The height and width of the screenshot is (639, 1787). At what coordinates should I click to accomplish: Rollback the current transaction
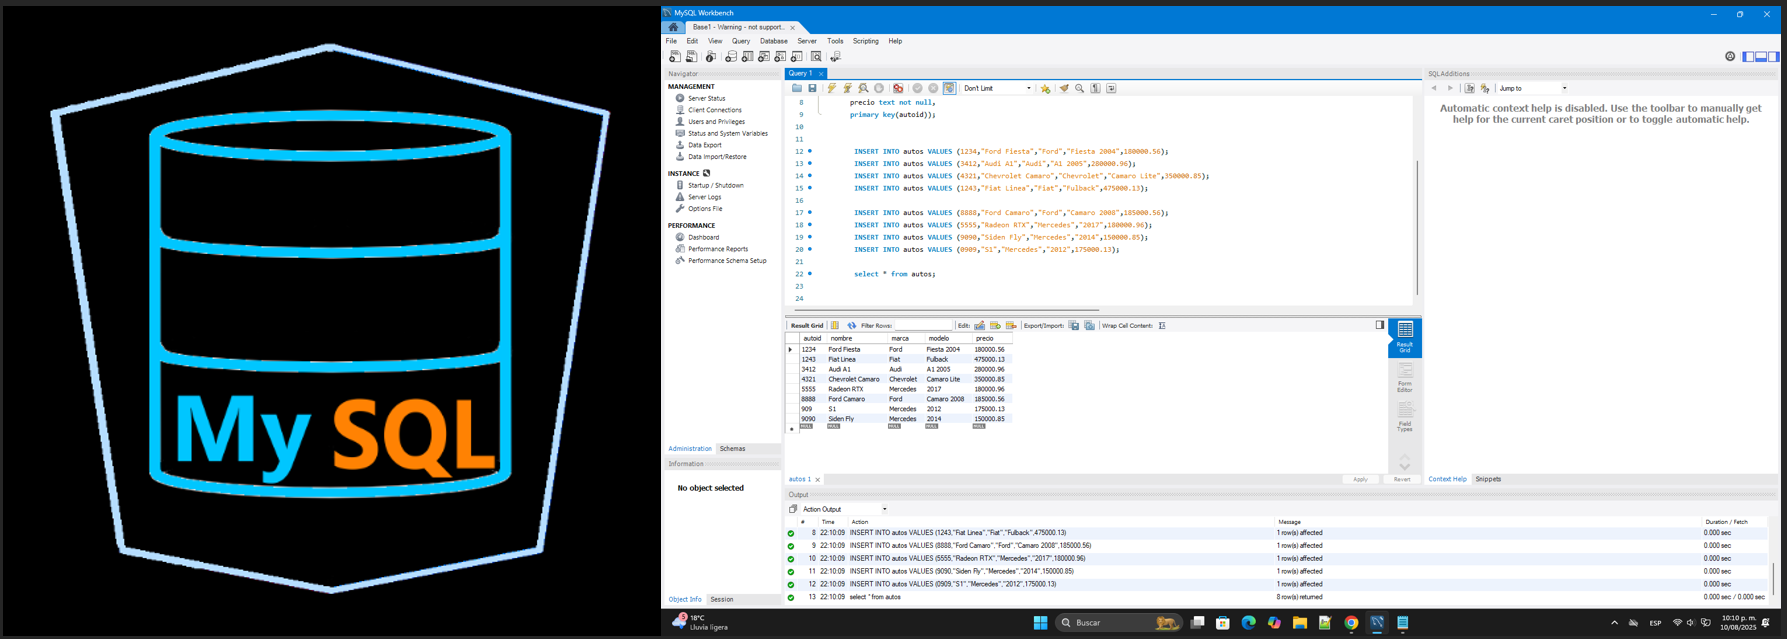pos(933,88)
